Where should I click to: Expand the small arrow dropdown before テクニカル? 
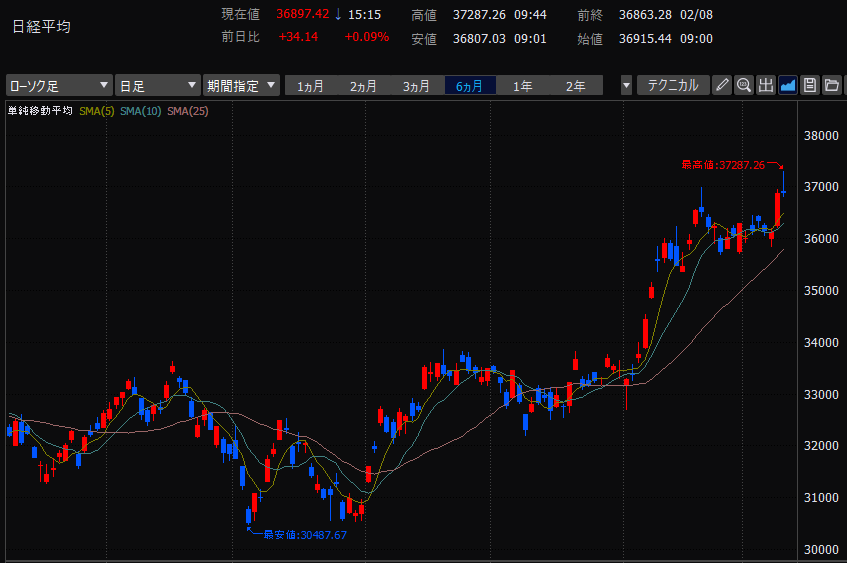(x=626, y=85)
